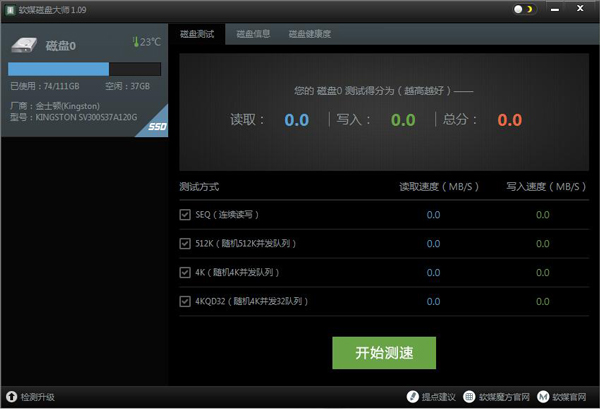
Task: Click the 写入速度 (MB/S) column header
Action: (546, 187)
